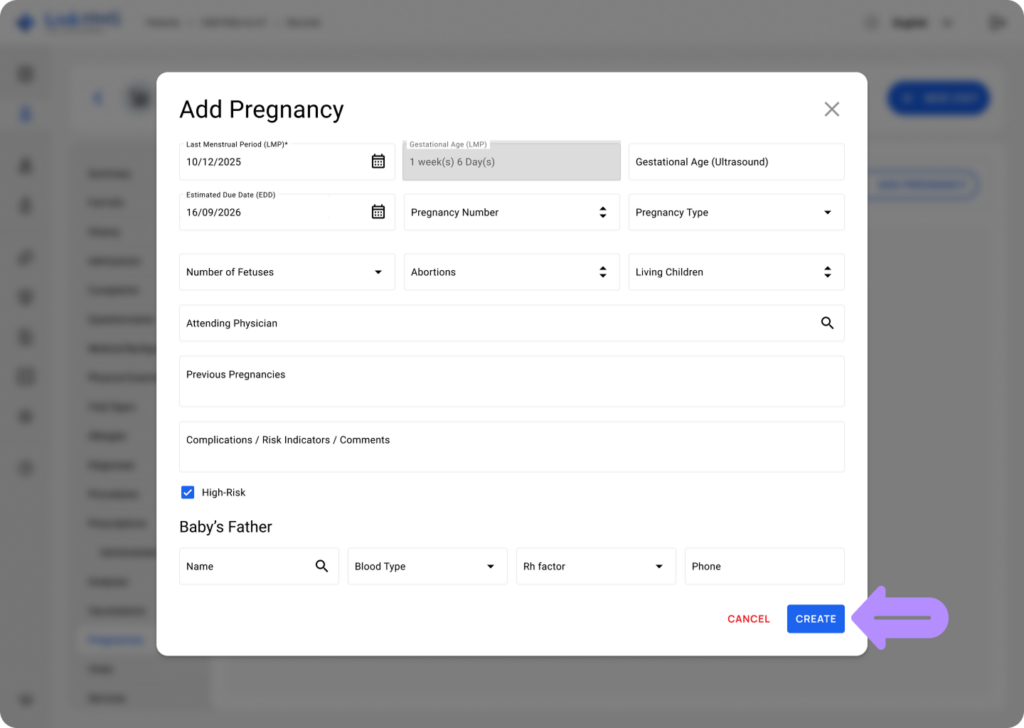Click the search icon in baby's father Name field
This screenshot has width=1024, height=728.
(x=321, y=566)
